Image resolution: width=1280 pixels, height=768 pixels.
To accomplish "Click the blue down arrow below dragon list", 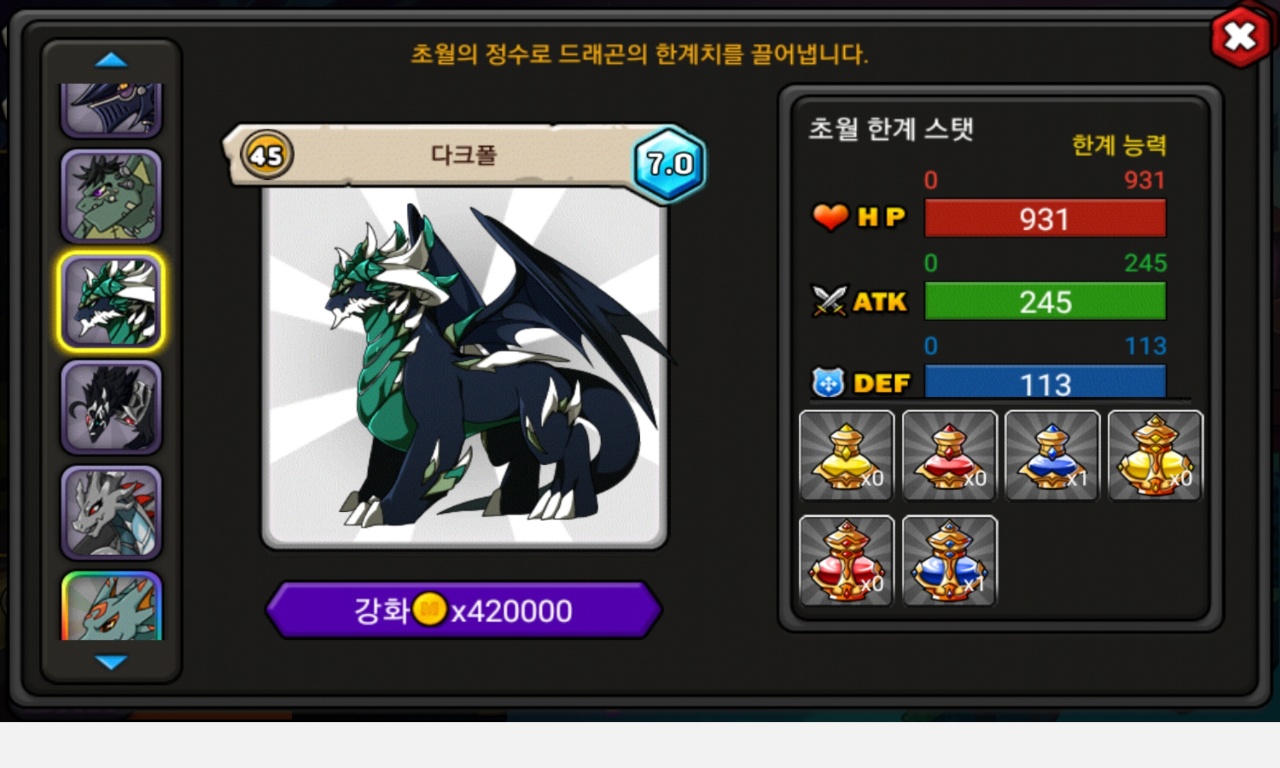I will [x=111, y=662].
